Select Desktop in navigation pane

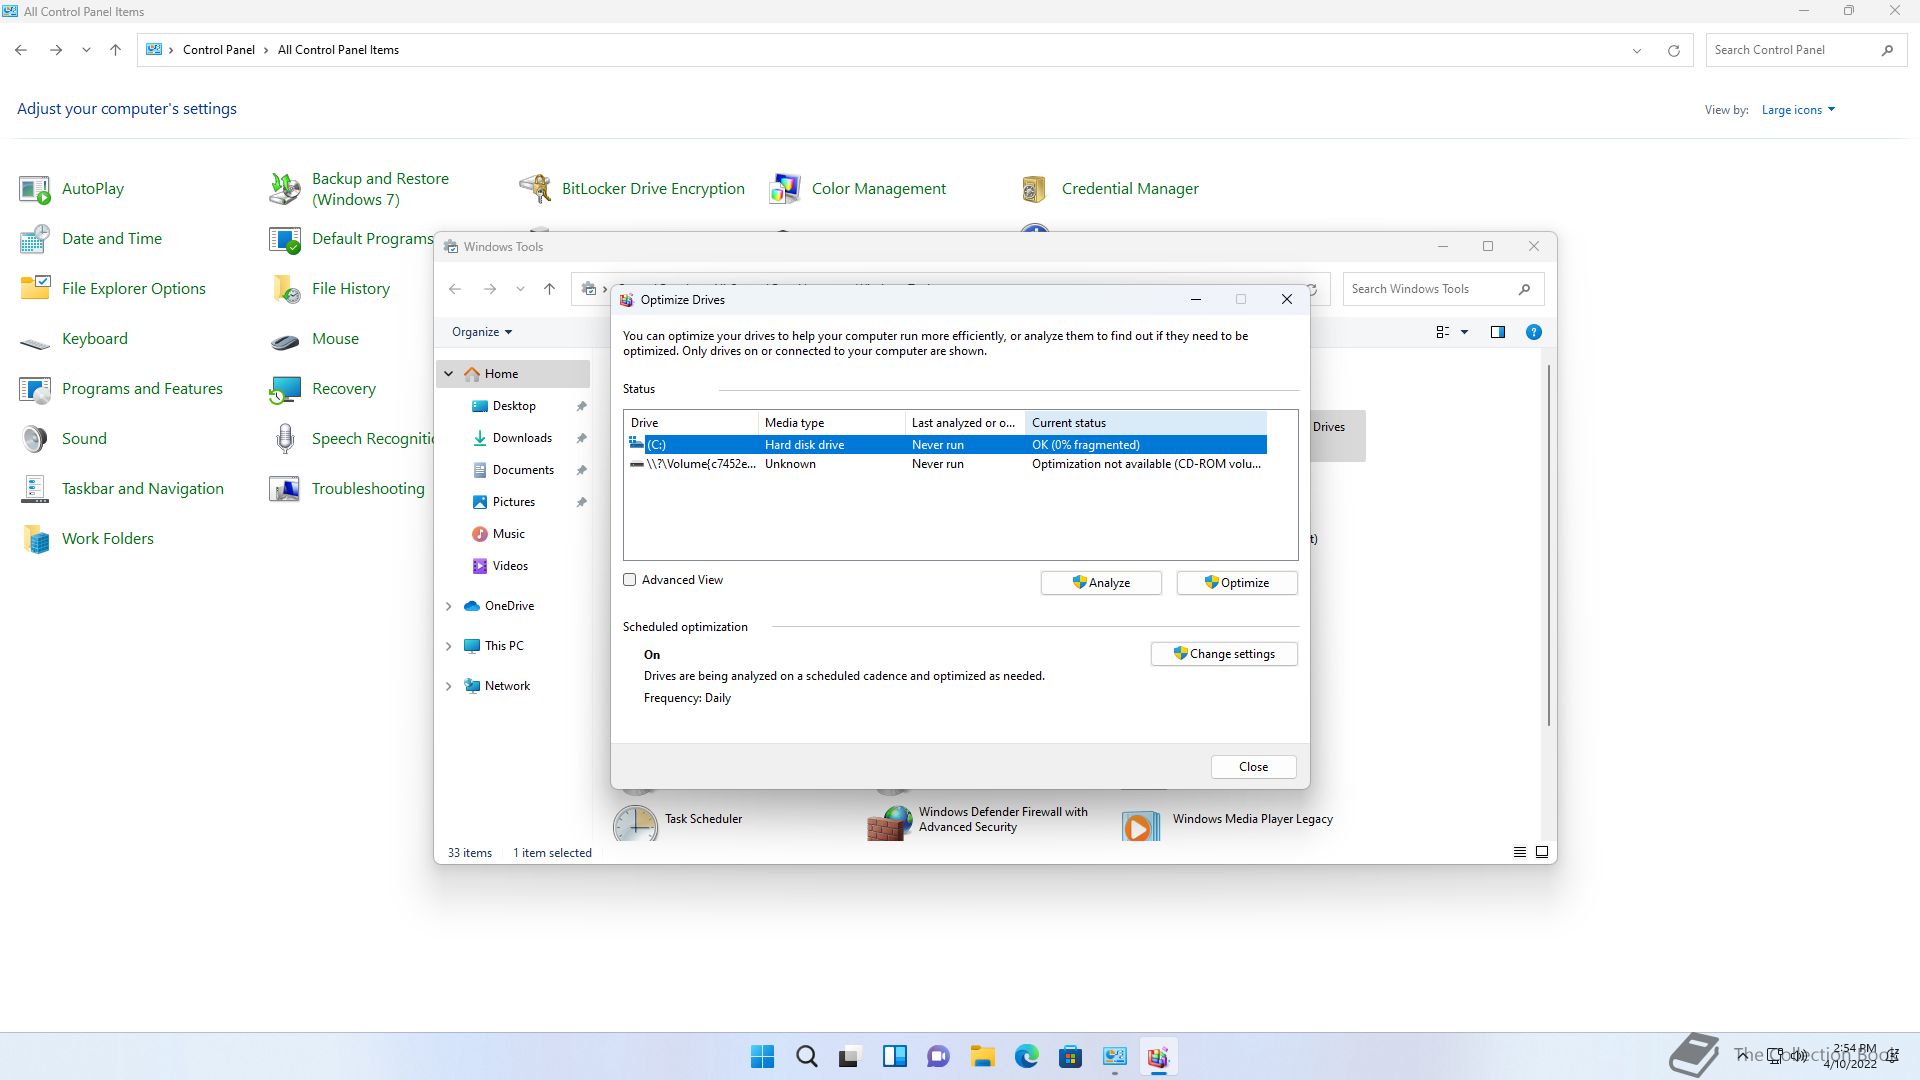click(514, 406)
